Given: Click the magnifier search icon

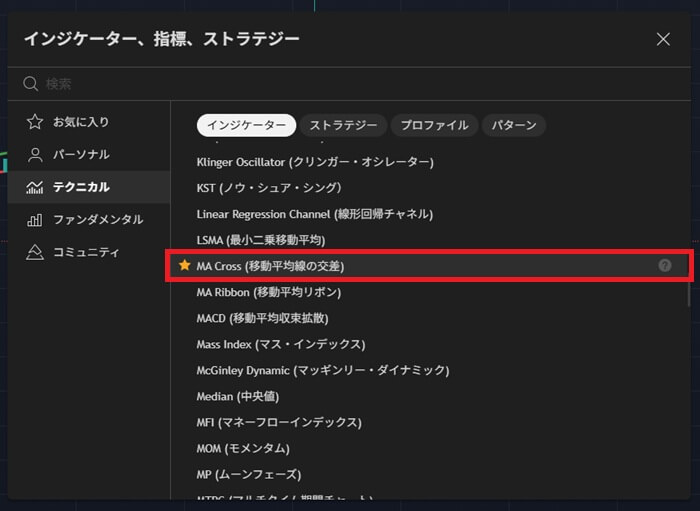Looking at the screenshot, I should coord(30,83).
